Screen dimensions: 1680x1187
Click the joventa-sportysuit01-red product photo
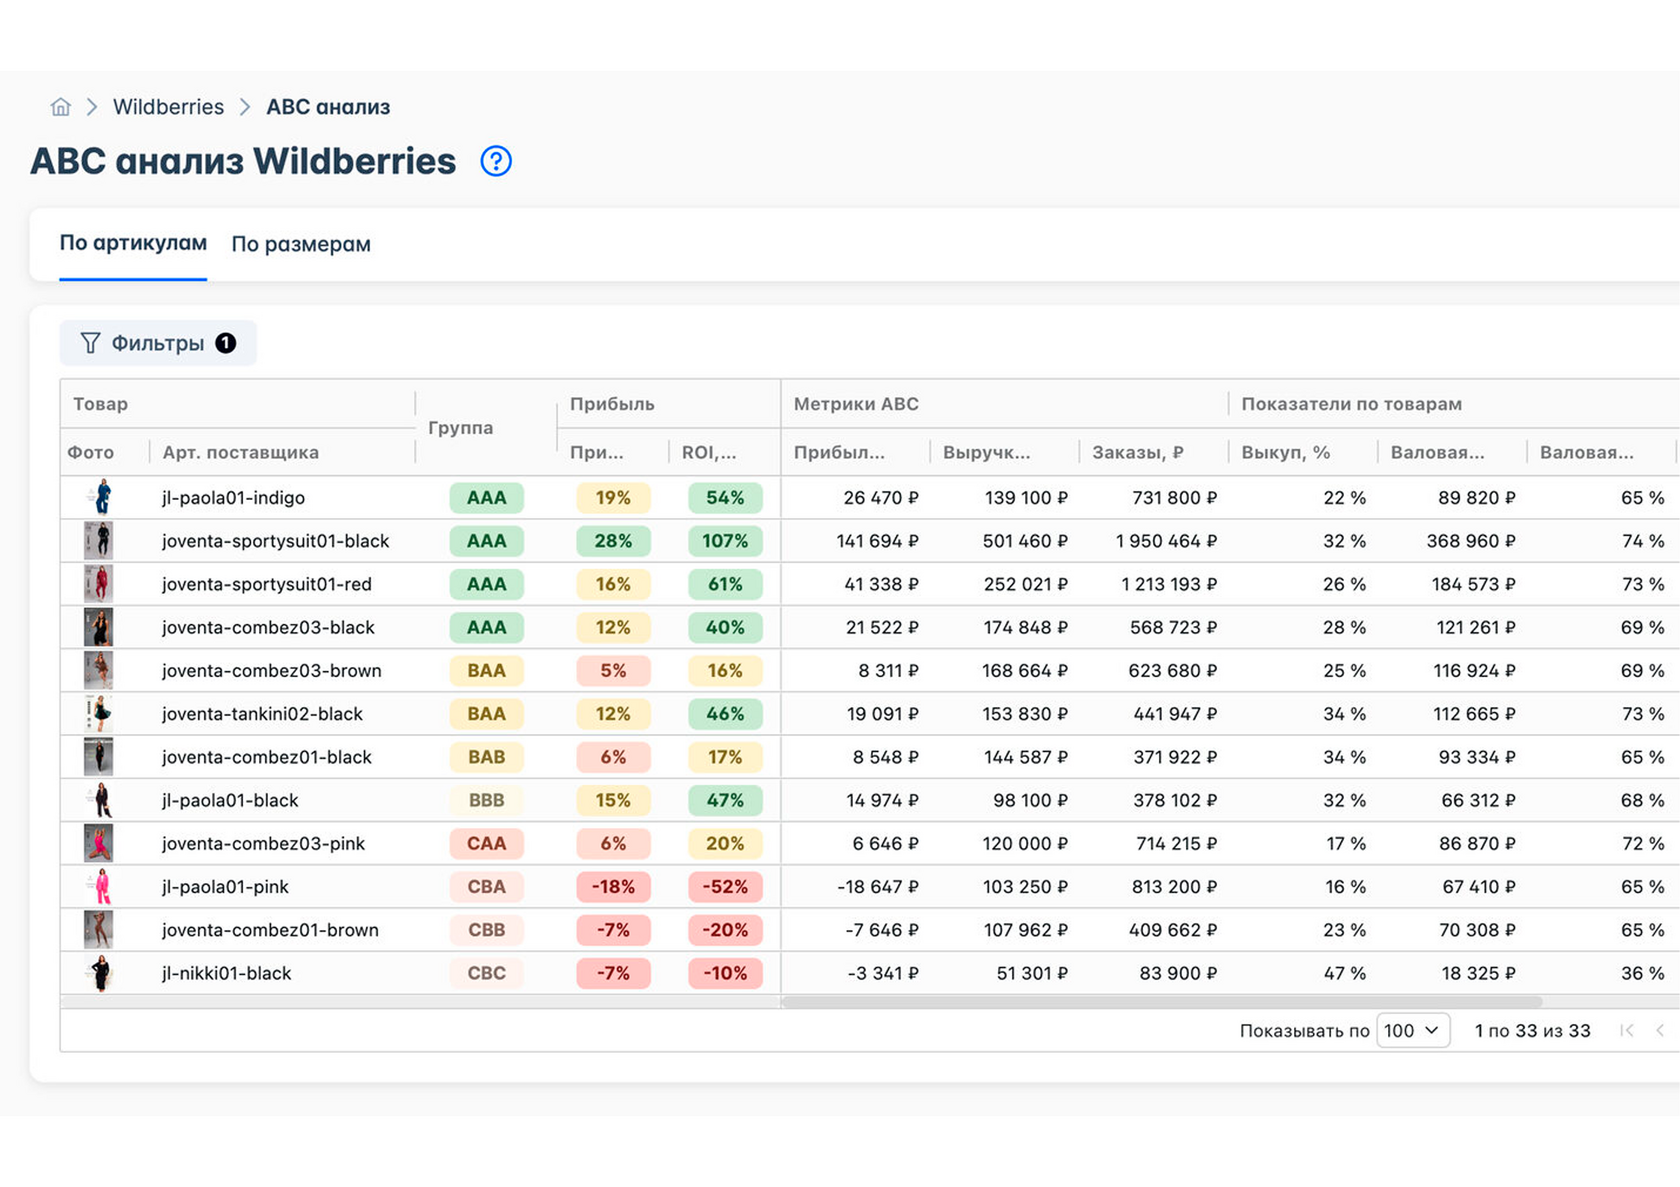(99, 584)
